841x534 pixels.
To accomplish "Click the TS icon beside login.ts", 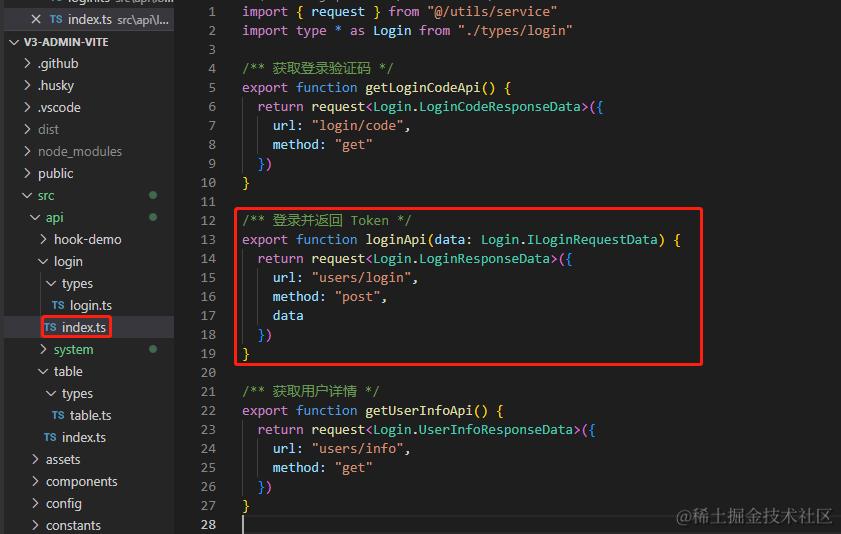I will (x=58, y=305).
